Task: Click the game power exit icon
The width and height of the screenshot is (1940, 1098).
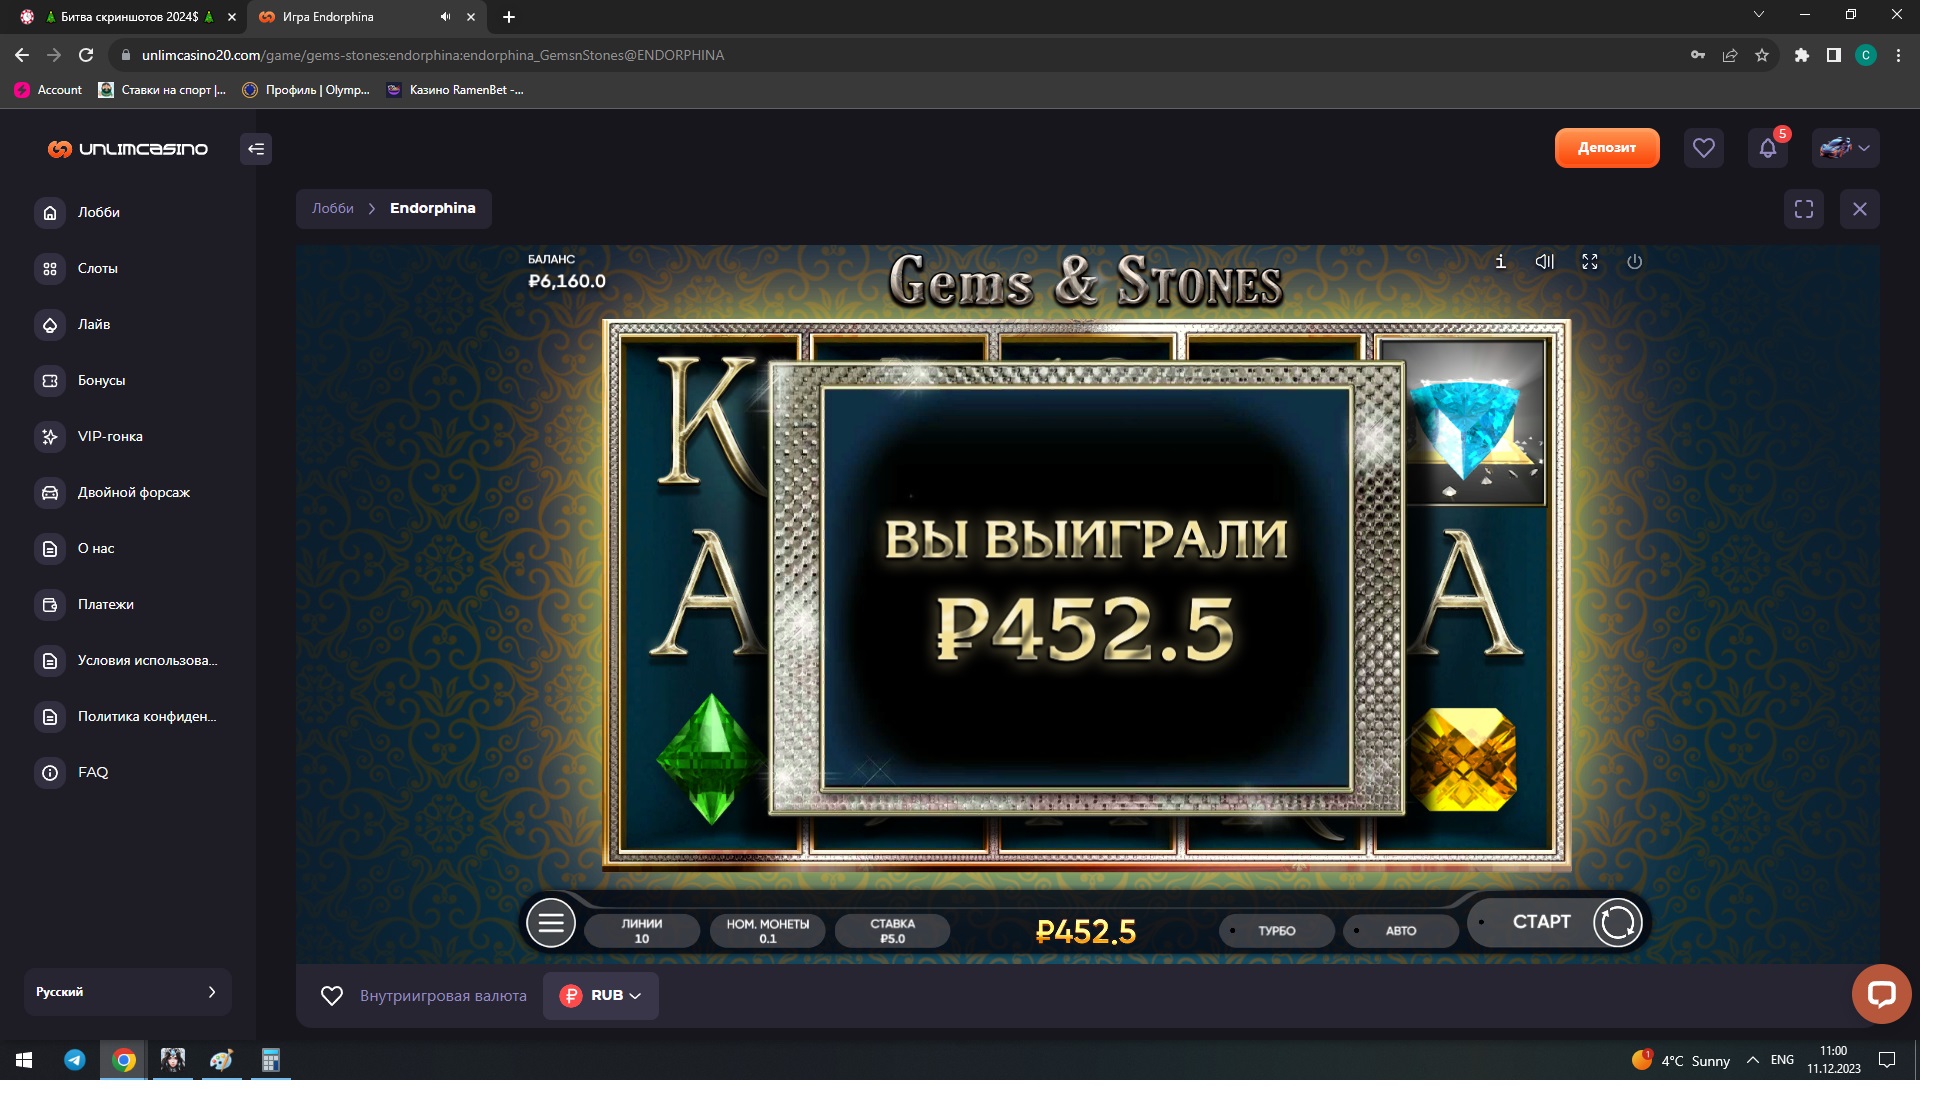Action: [x=1634, y=262]
